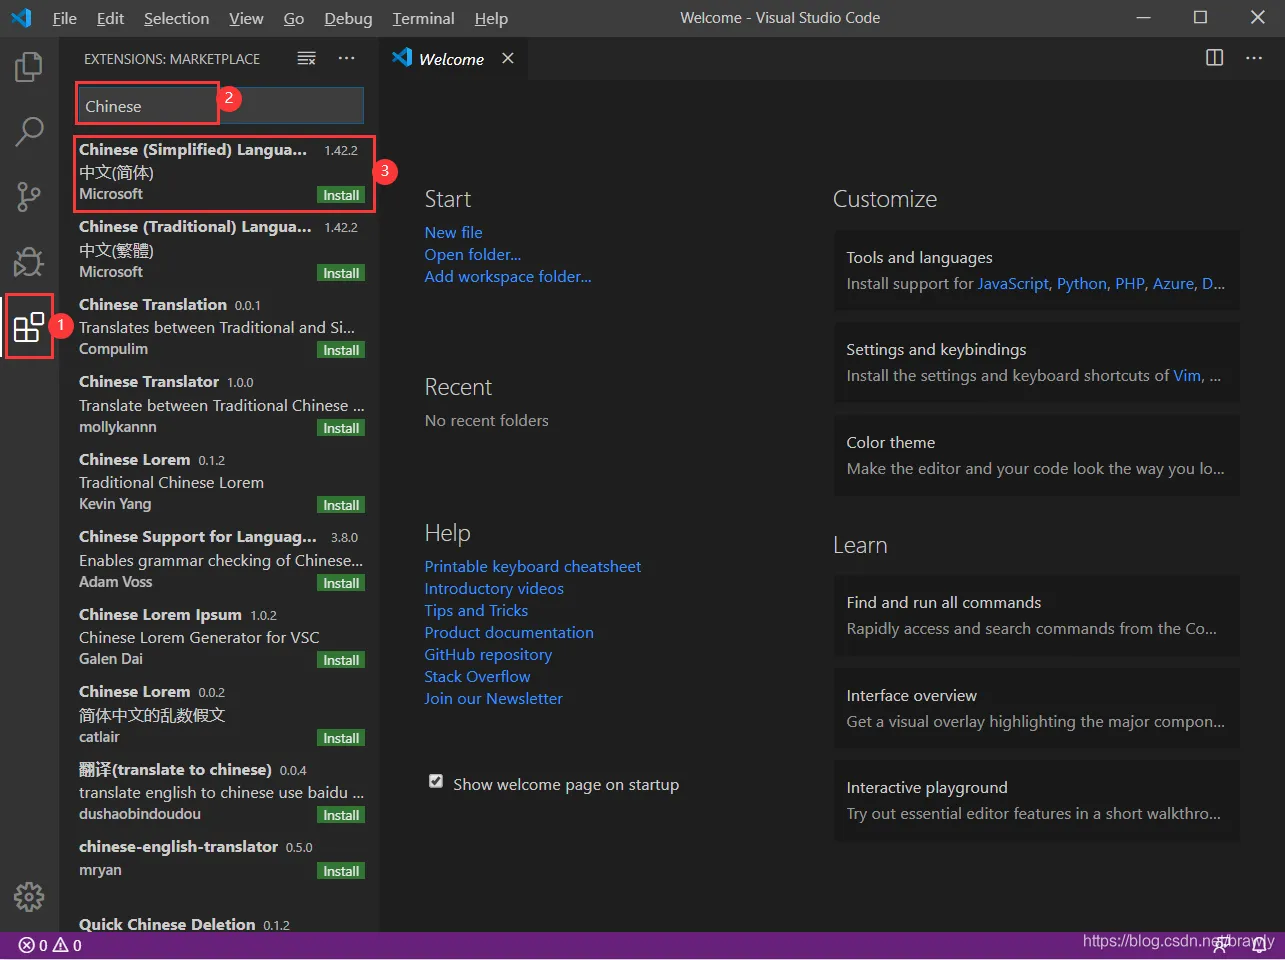This screenshot has height=960, width=1285.
Task: Select Quick Chinese Deletion extension row
Action: [220, 924]
